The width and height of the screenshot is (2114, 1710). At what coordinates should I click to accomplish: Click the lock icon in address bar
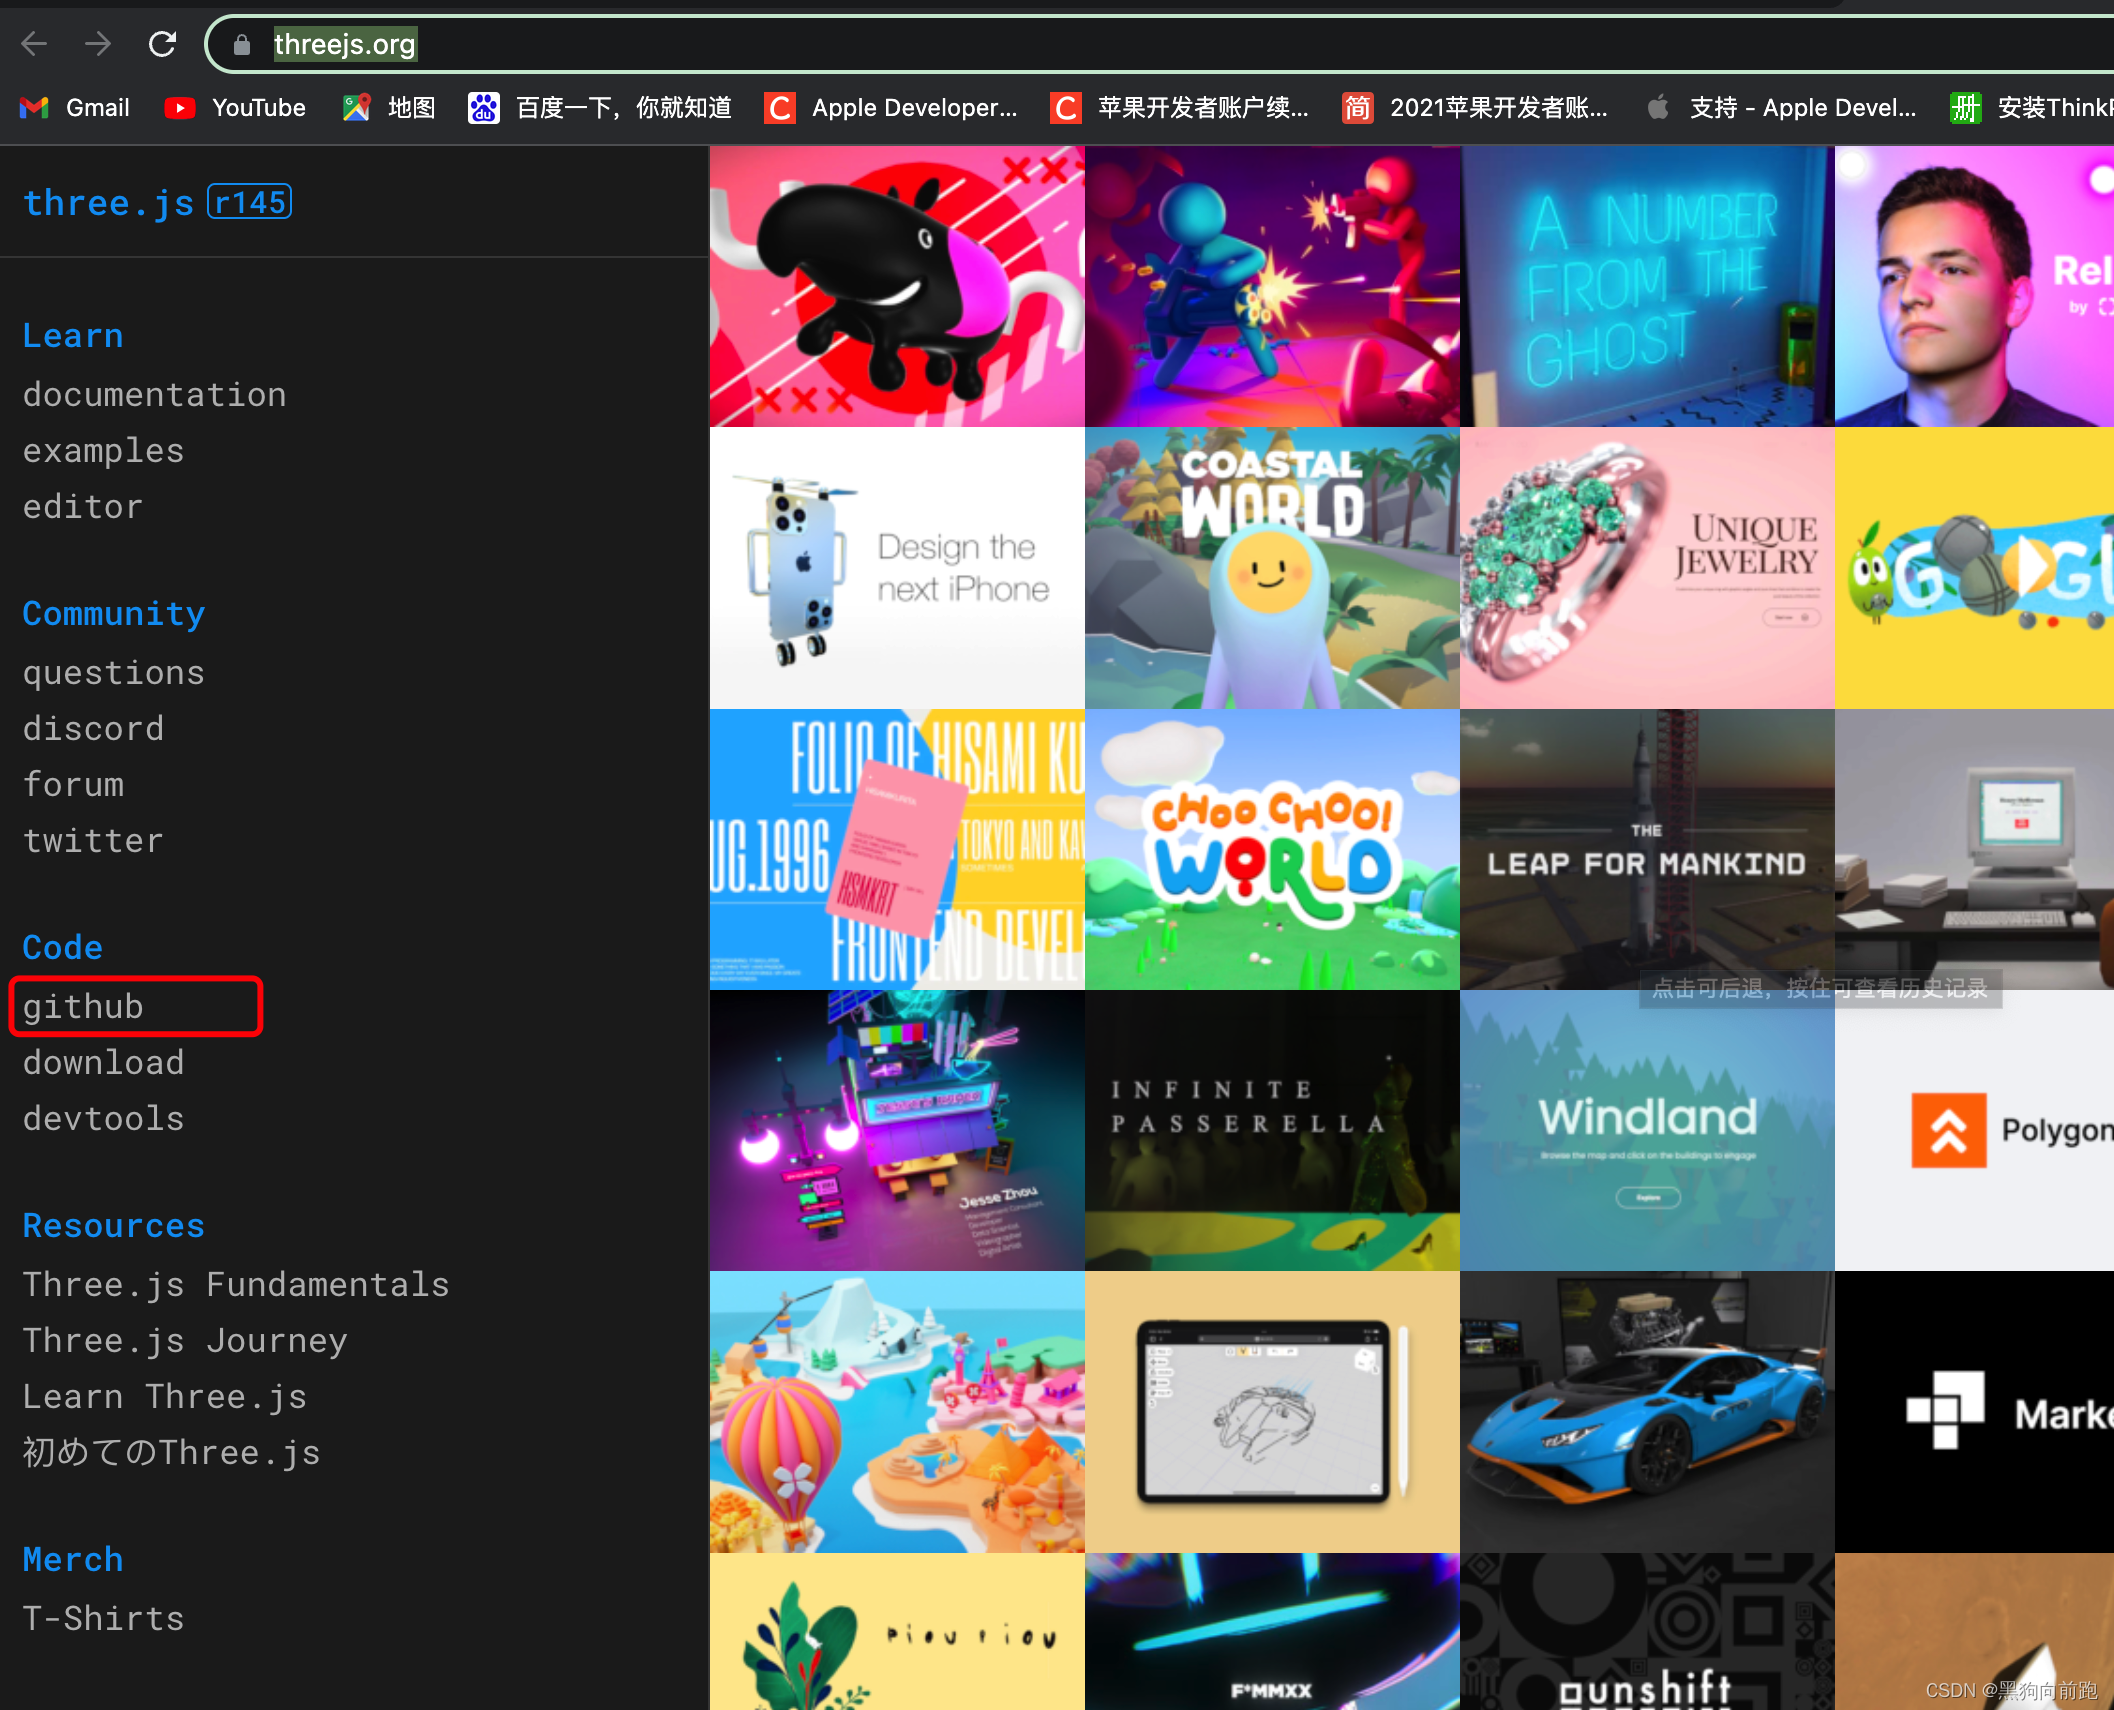coord(242,45)
